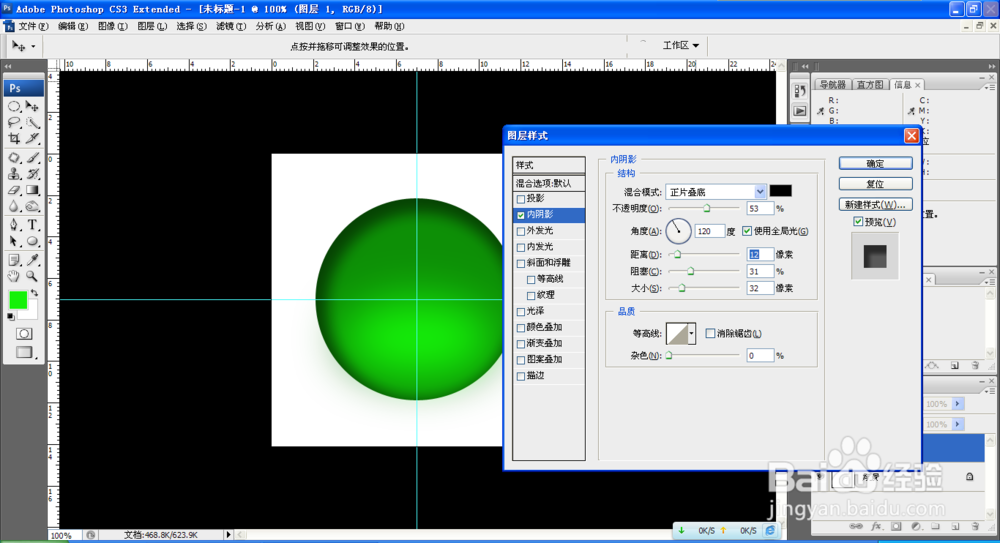Expand the layer opacity 100% arrow
This screenshot has width=1000, height=543.
(x=957, y=404)
